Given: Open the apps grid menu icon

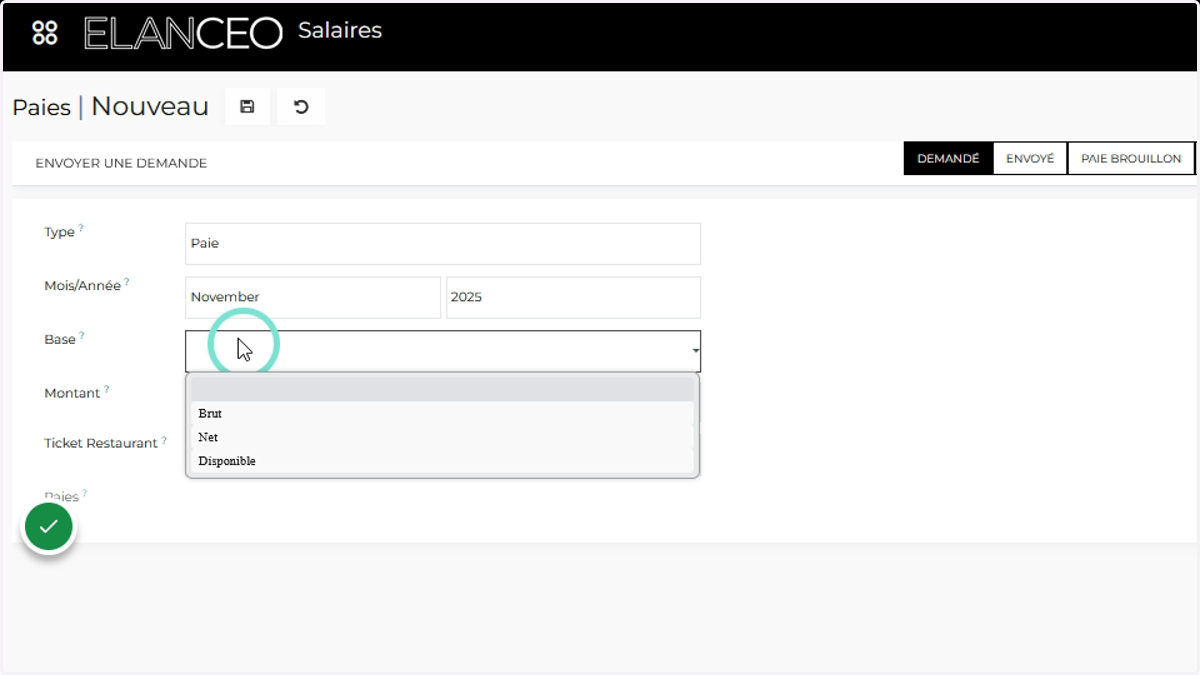Looking at the screenshot, I should click(x=45, y=33).
